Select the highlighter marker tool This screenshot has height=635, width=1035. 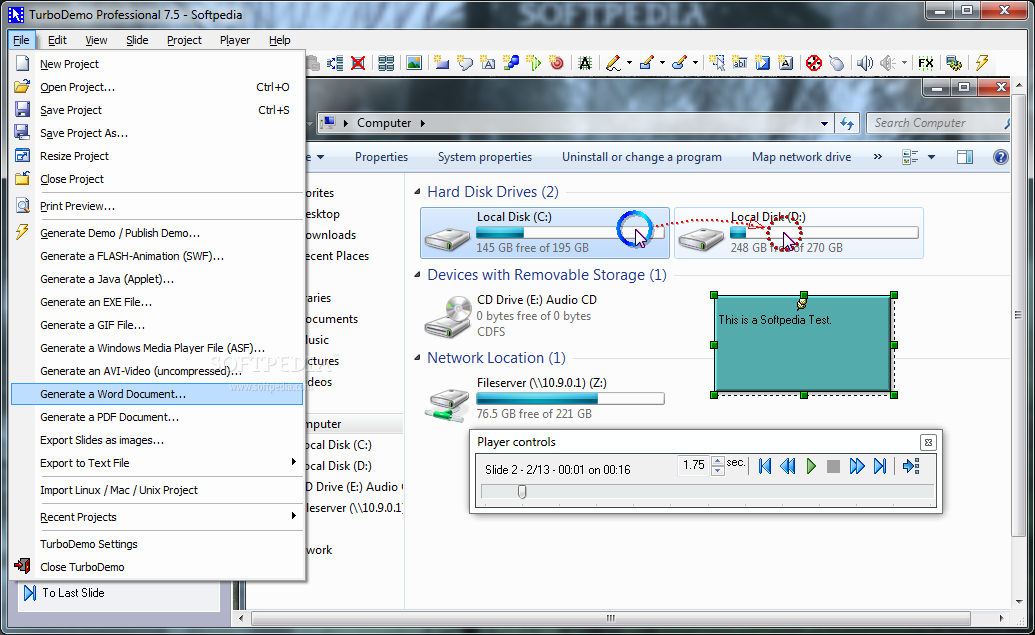pyautogui.click(x=647, y=63)
